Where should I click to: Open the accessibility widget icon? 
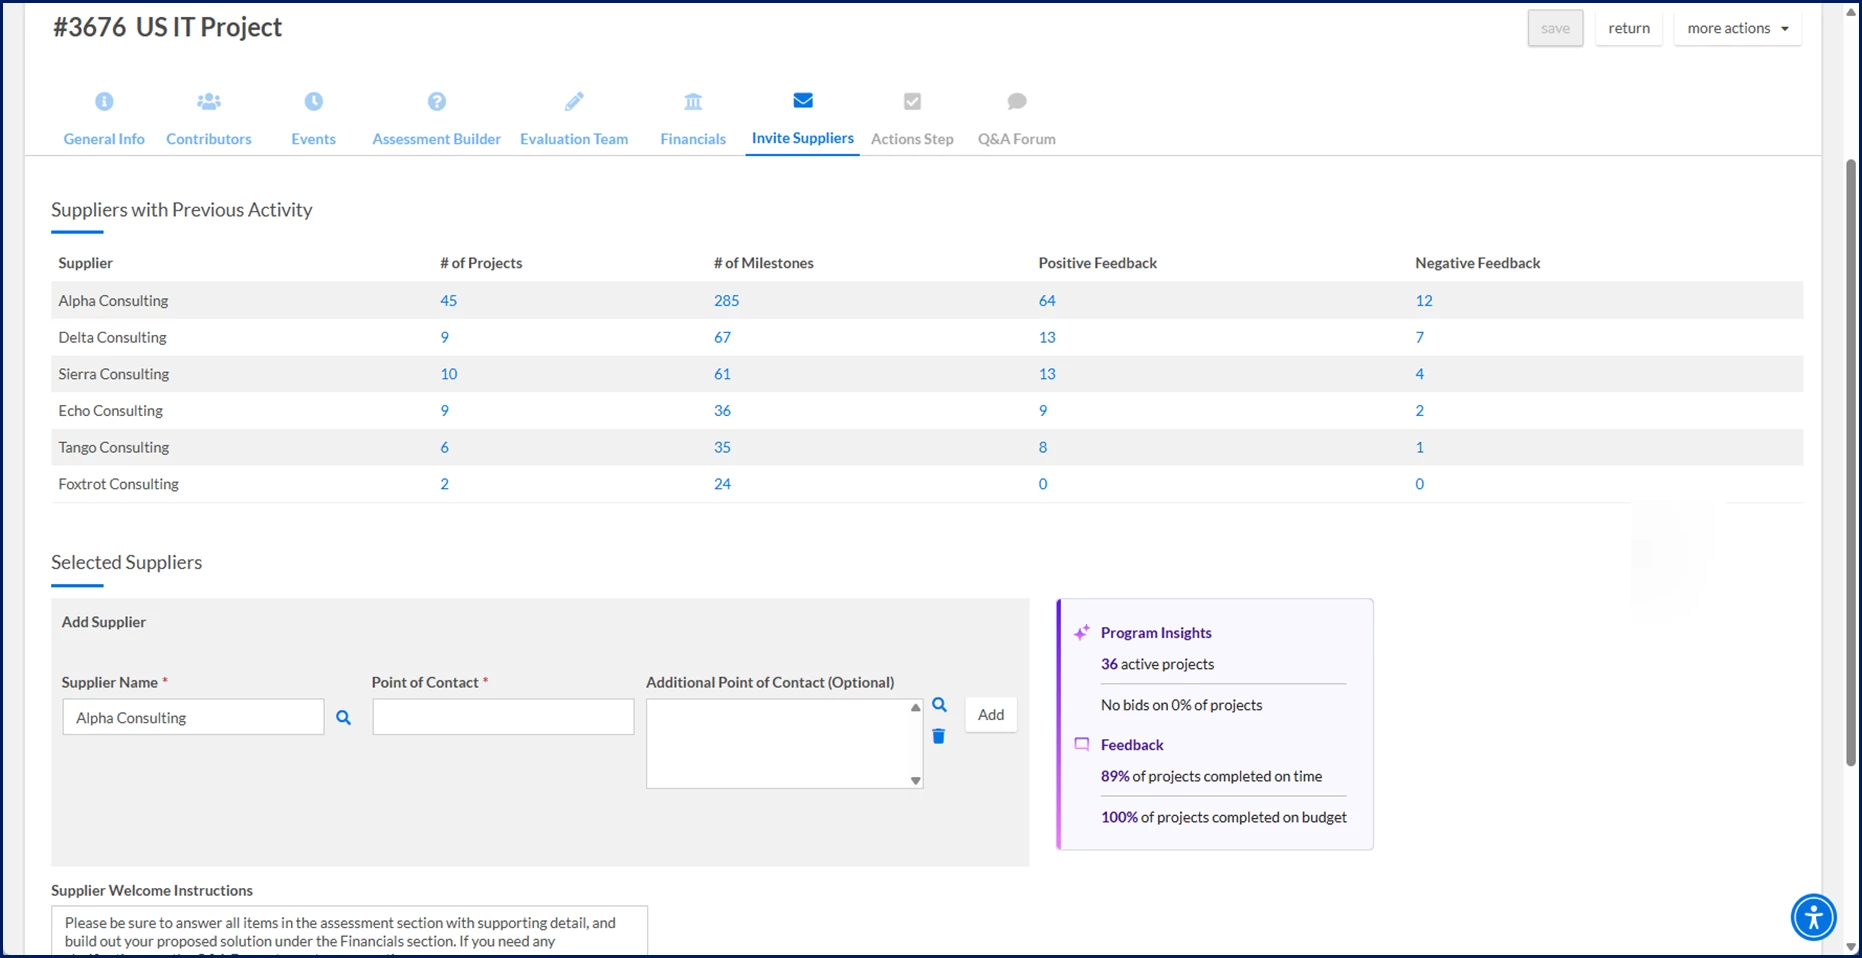pos(1813,916)
